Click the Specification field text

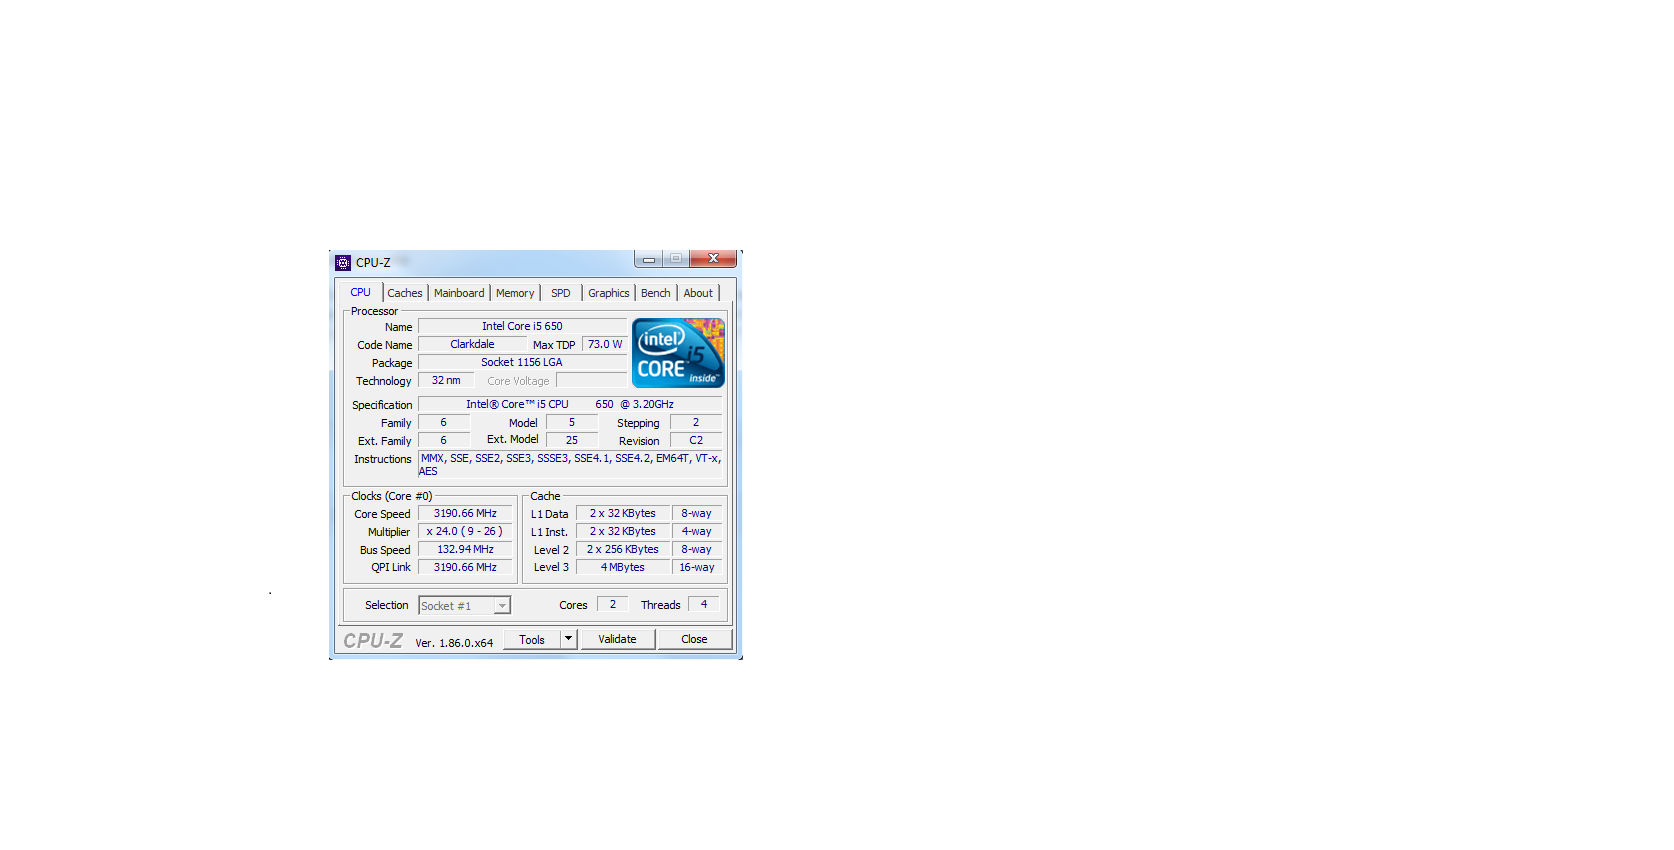tap(570, 404)
